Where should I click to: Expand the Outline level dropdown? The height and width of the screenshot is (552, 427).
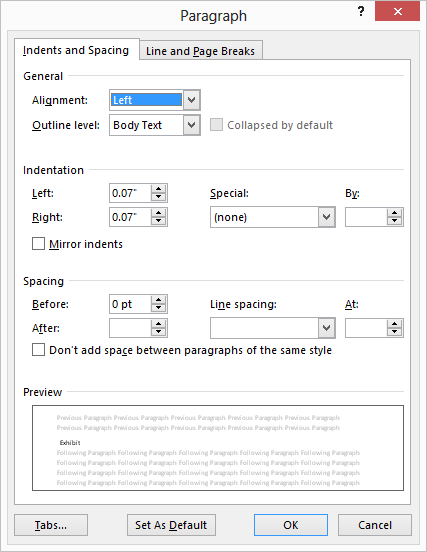click(x=191, y=125)
